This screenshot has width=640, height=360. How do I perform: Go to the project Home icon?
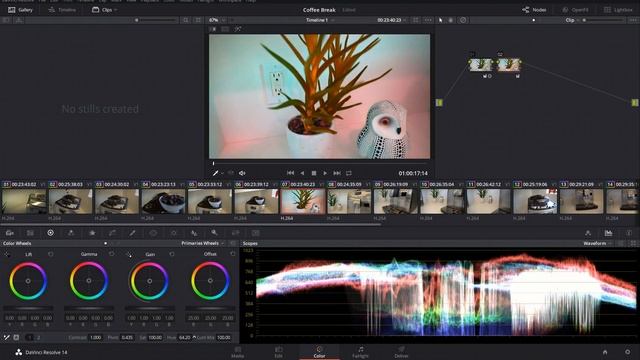(x=605, y=352)
